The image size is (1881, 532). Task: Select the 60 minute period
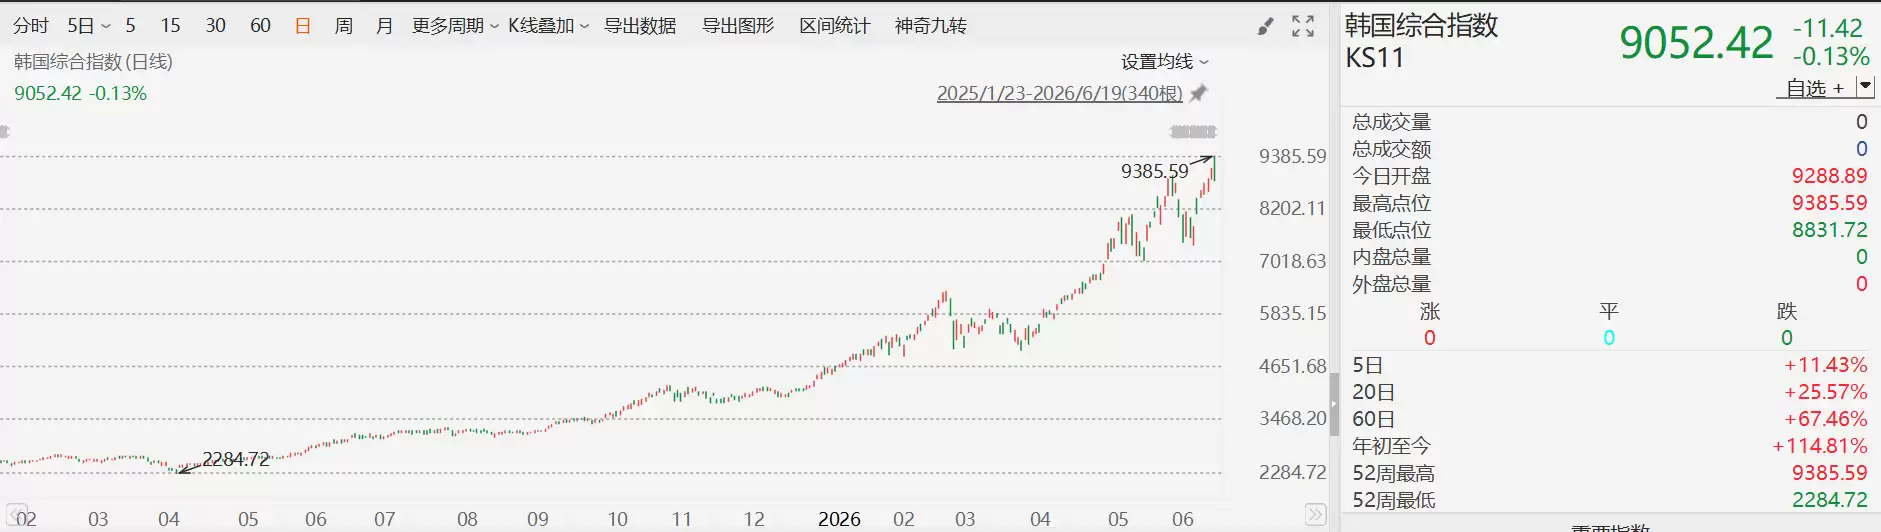(260, 26)
